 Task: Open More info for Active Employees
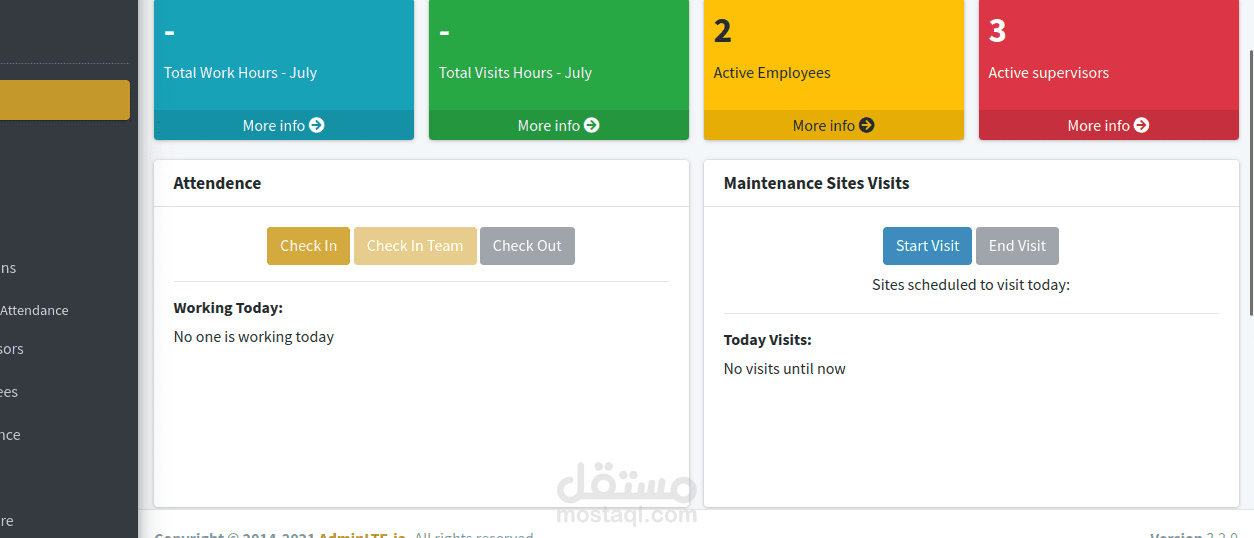(834, 125)
